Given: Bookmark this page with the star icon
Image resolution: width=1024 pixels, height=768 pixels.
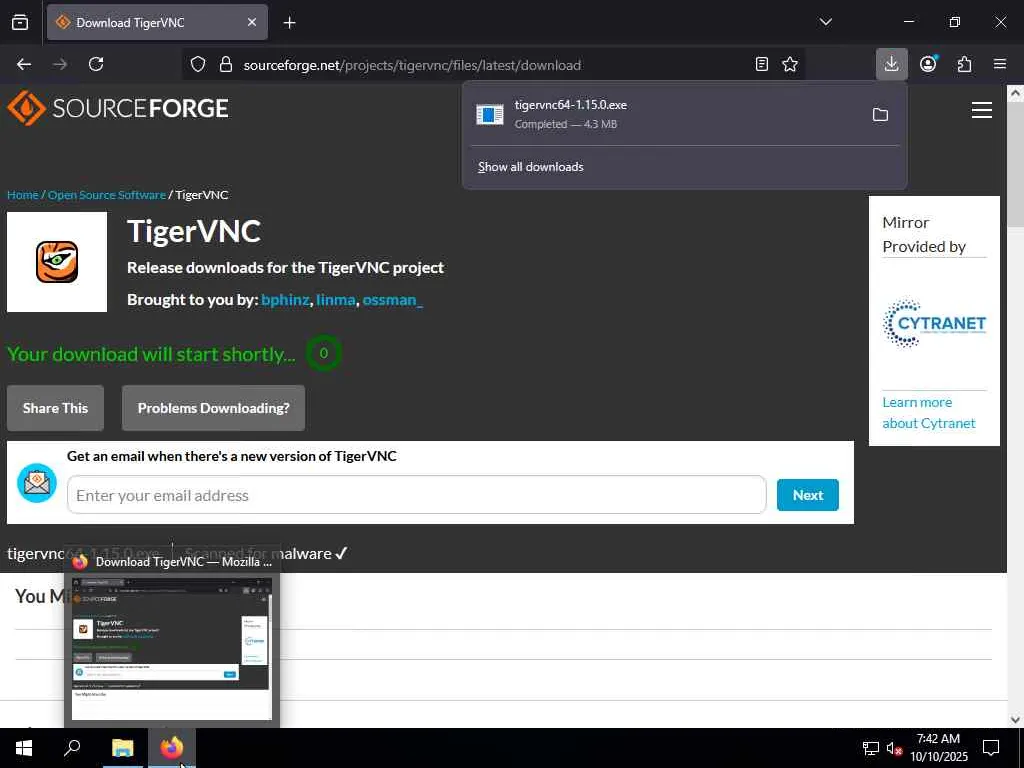Looking at the screenshot, I should tap(790, 64).
